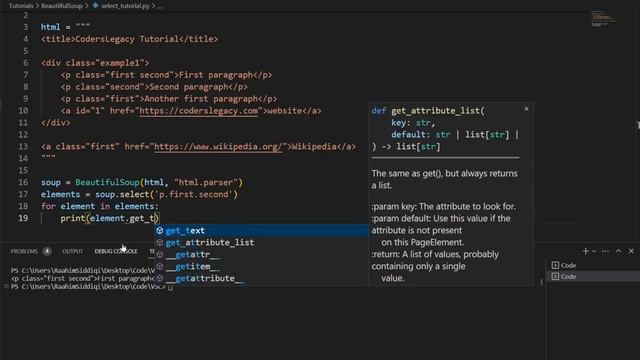
Task: Click line number 19 in the gutter
Action: coord(23,218)
